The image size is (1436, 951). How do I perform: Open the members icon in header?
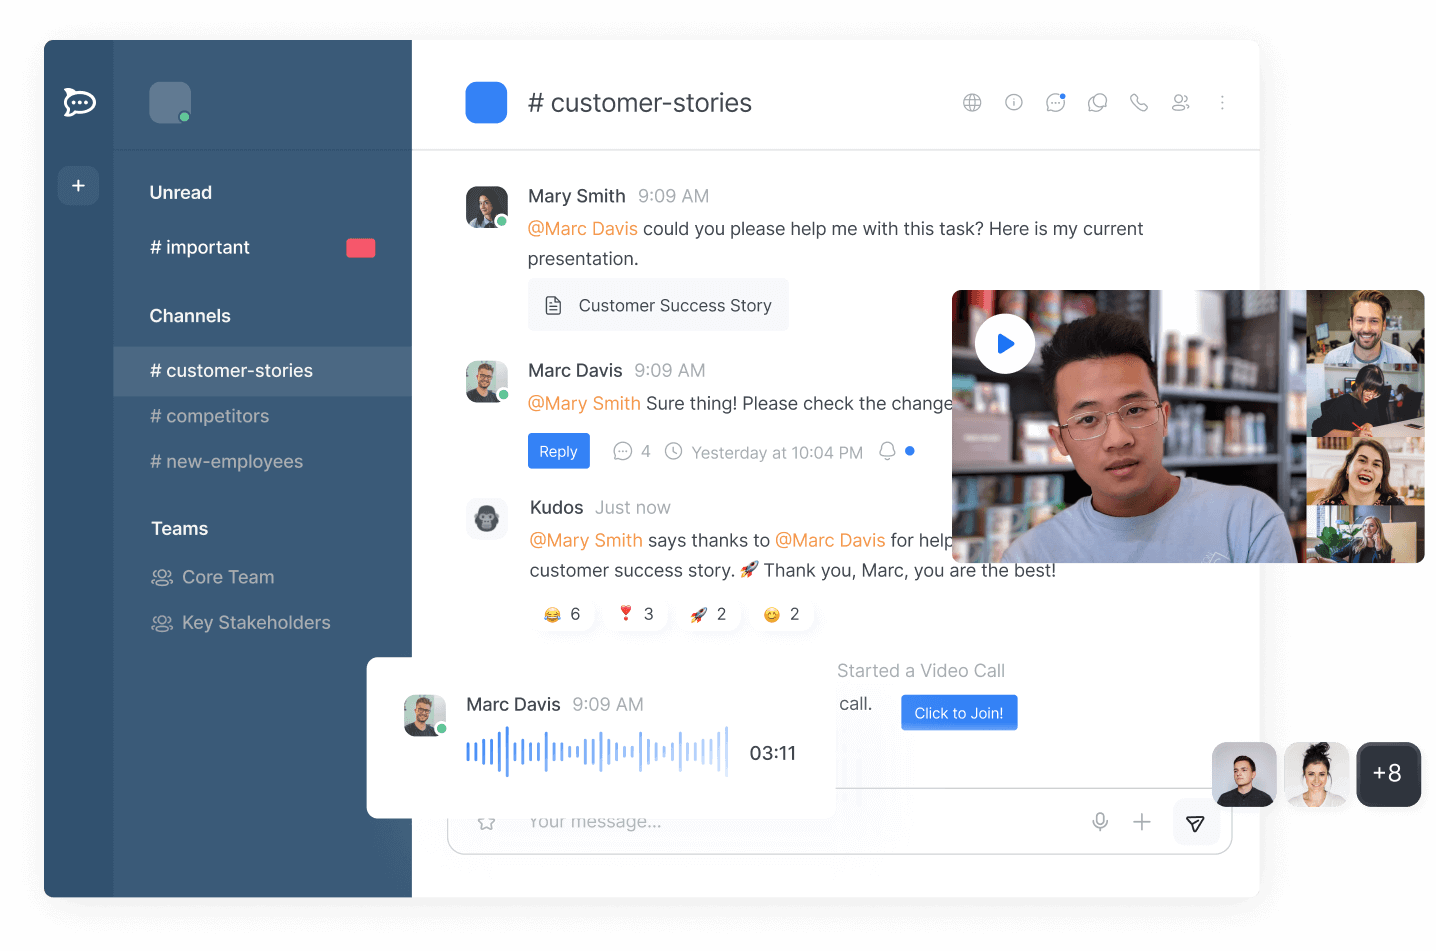(1181, 103)
